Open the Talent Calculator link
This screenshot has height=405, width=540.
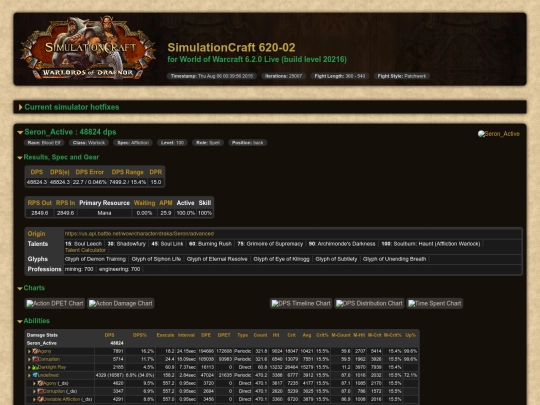(x=85, y=250)
